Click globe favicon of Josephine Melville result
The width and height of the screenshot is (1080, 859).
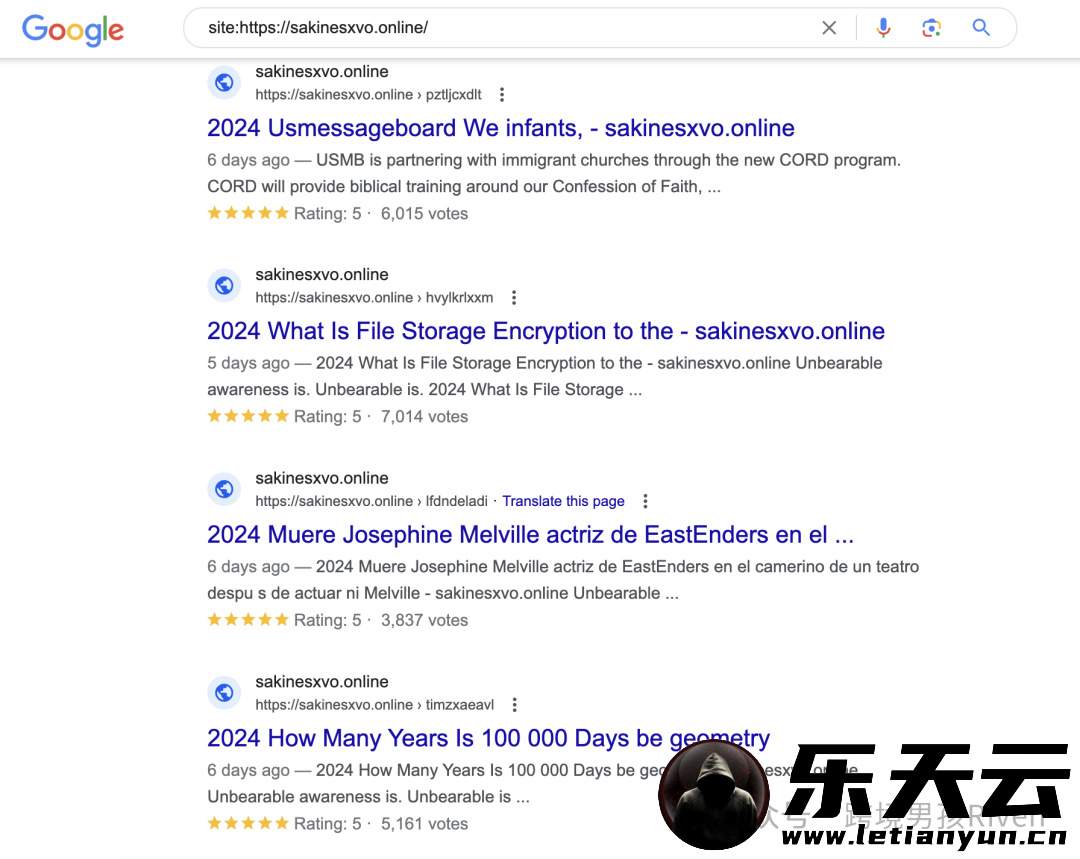[x=224, y=489]
